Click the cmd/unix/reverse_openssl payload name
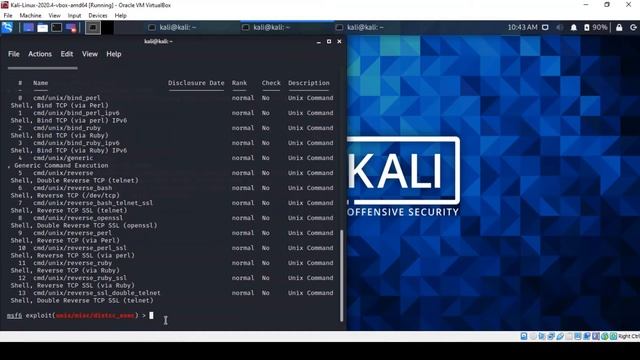 pos(78,218)
